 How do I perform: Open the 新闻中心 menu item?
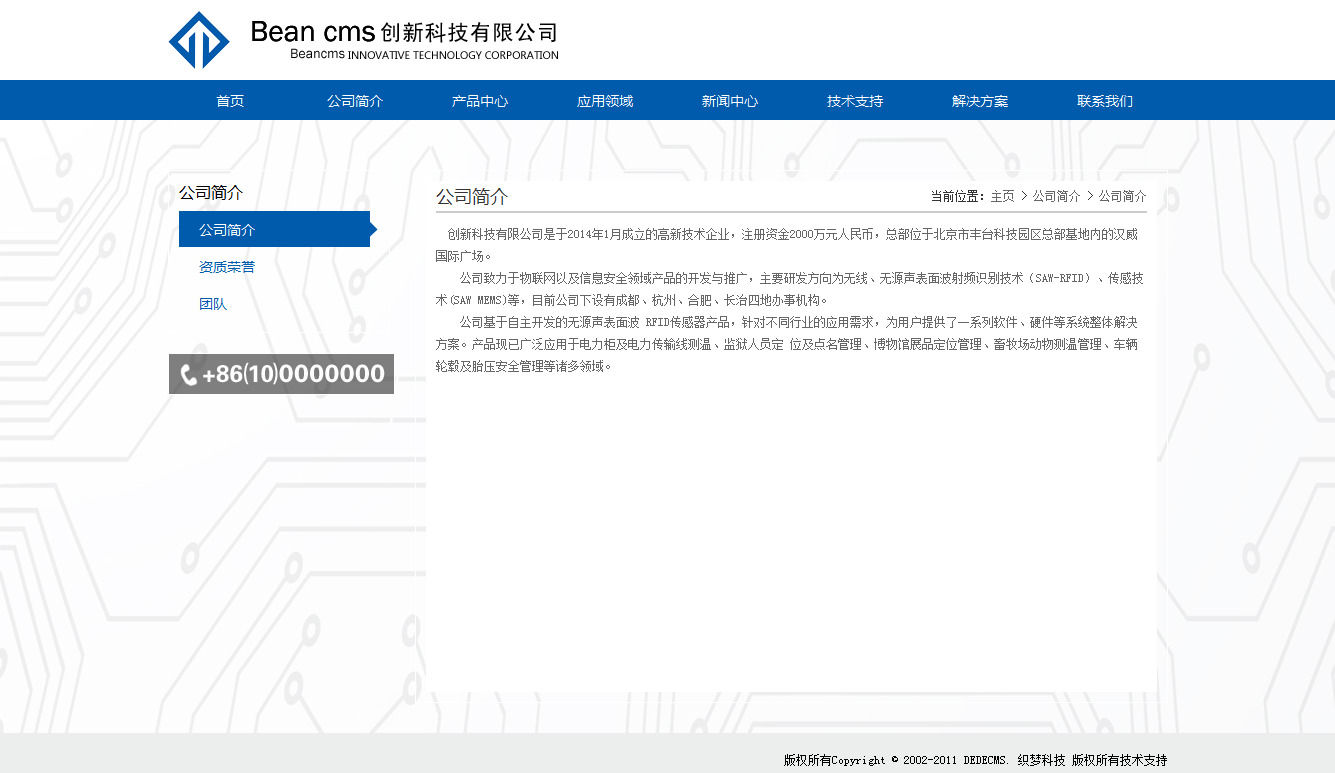[730, 101]
